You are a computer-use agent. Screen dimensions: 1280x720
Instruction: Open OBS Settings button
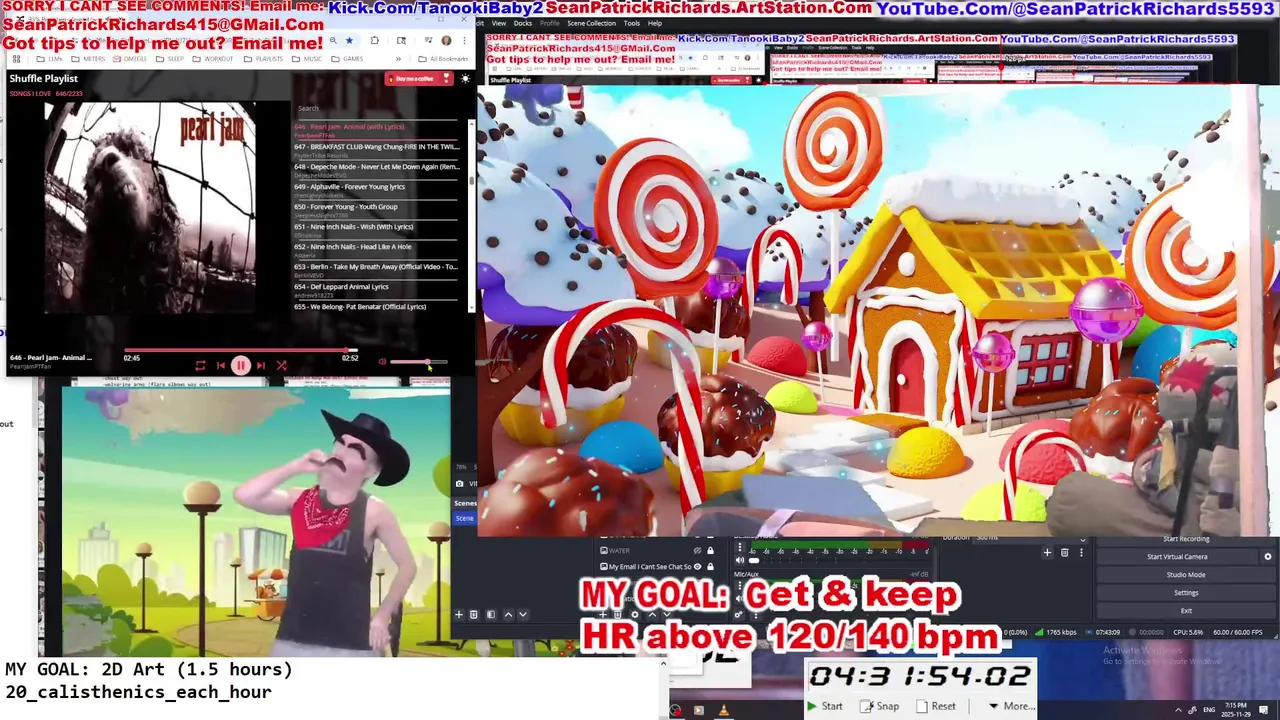(1186, 593)
